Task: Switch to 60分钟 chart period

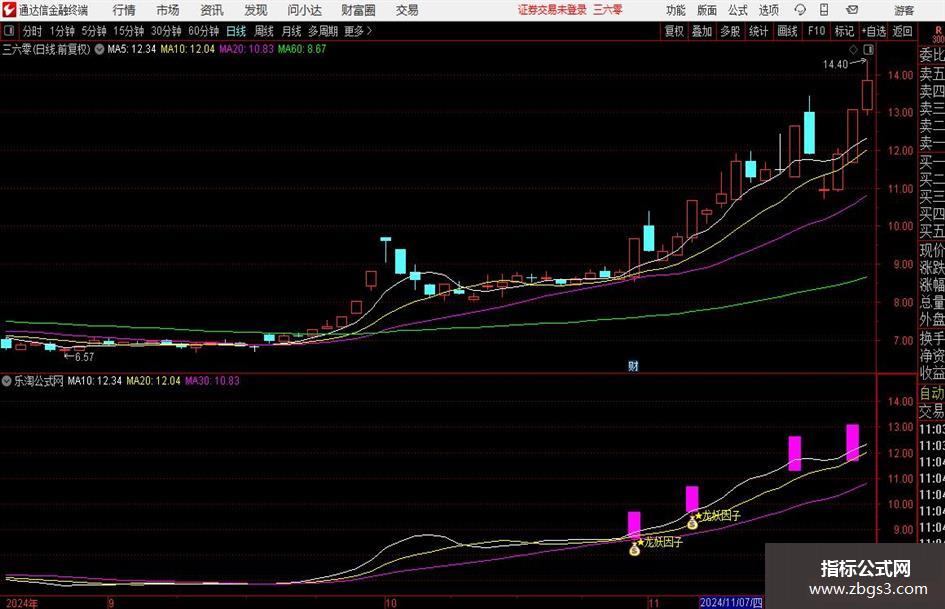Action: click(204, 31)
